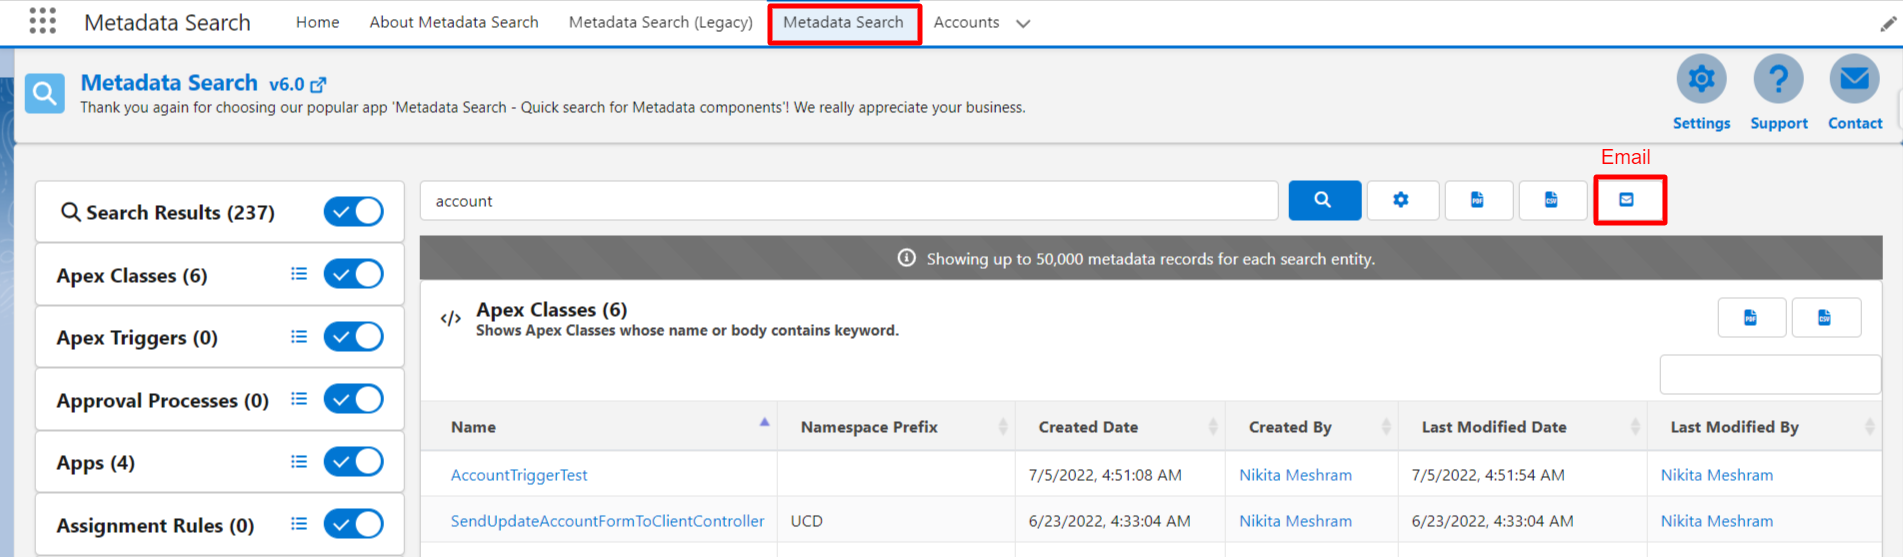The width and height of the screenshot is (1903, 557).
Task: Open the Support help icon
Action: [x=1778, y=80]
